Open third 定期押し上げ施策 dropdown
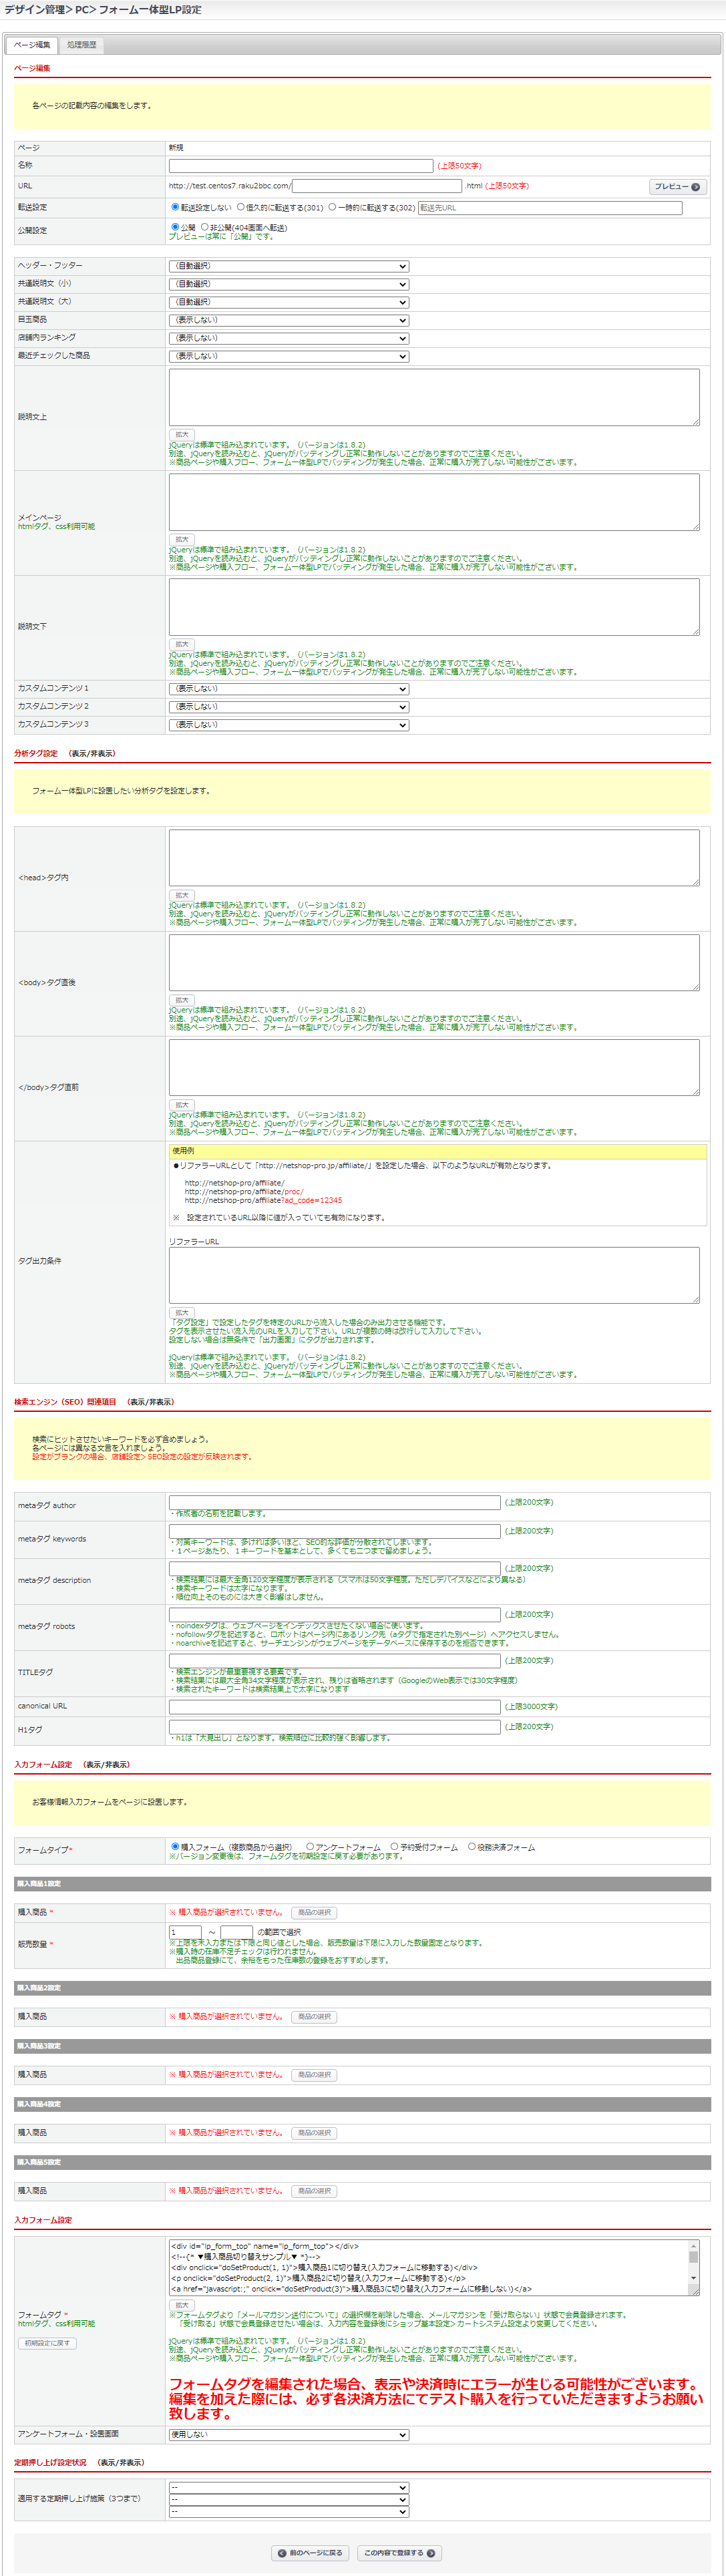Viewport: 726px width, 2576px height. (x=289, y=2512)
